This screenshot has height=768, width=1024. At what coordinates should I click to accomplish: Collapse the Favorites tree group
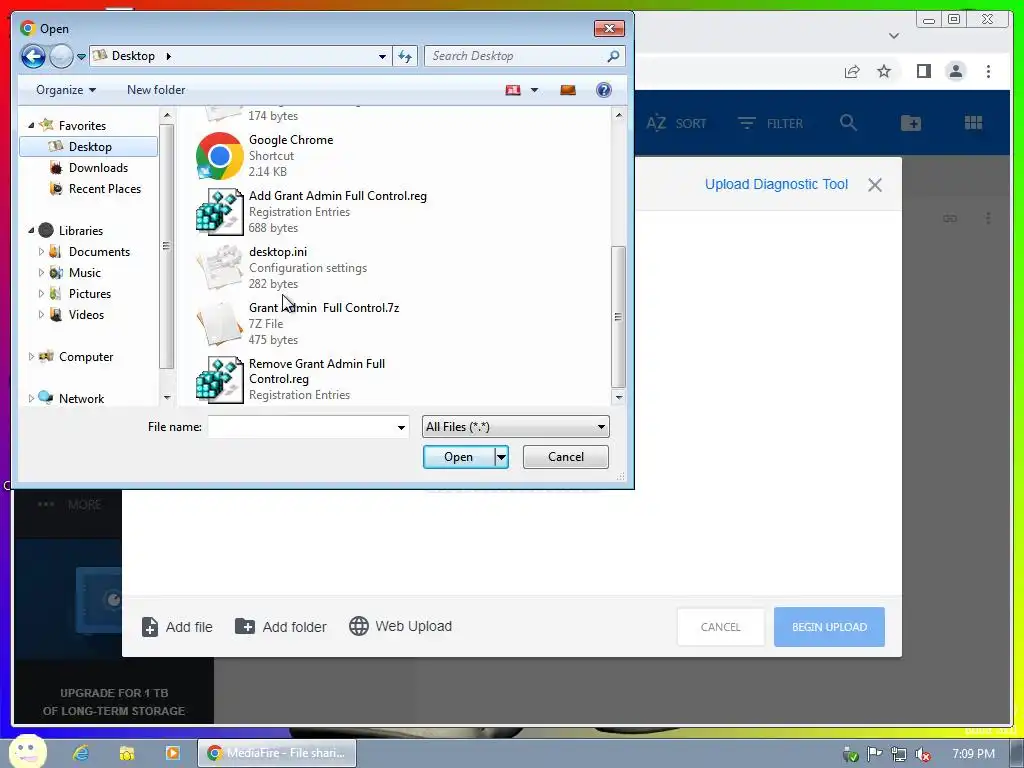click(x=31, y=125)
